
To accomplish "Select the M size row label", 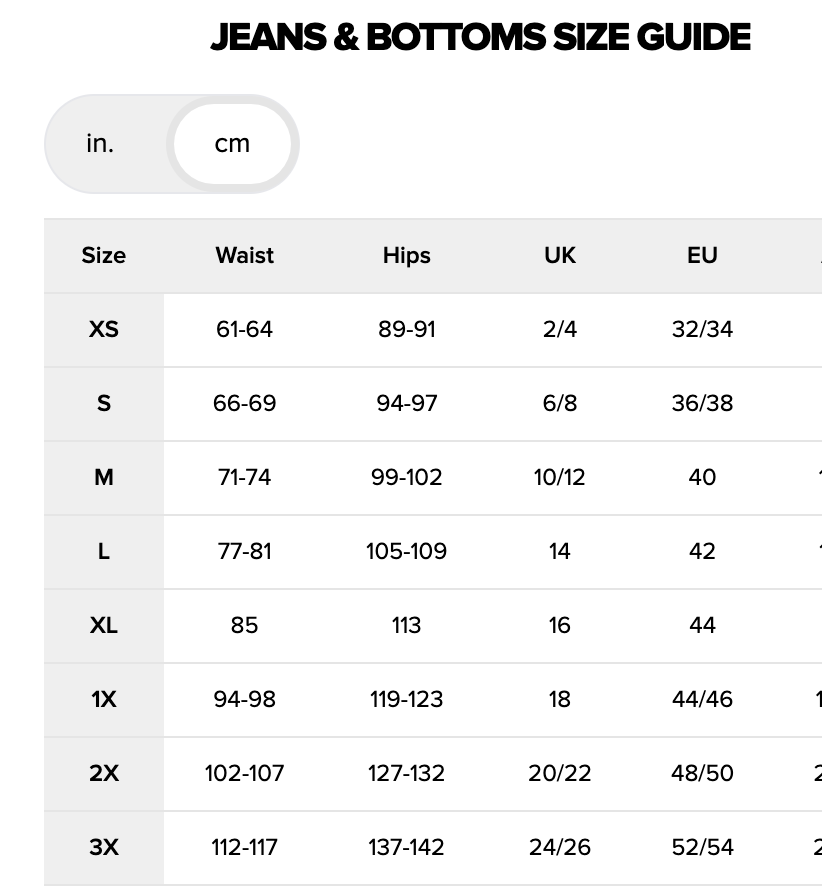I will click(x=104, y=477).
